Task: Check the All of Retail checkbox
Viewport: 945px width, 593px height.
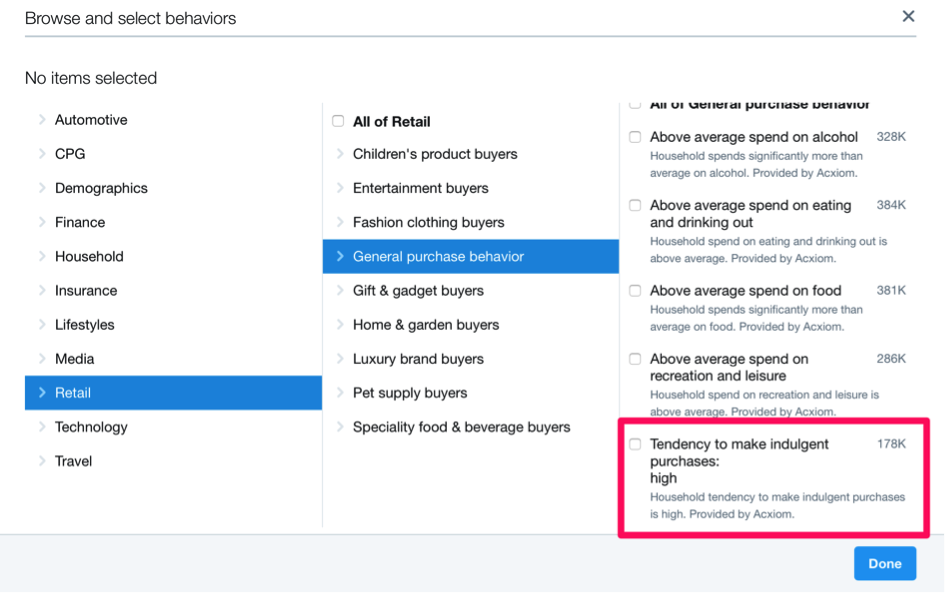Action: (x=338, y=121)
